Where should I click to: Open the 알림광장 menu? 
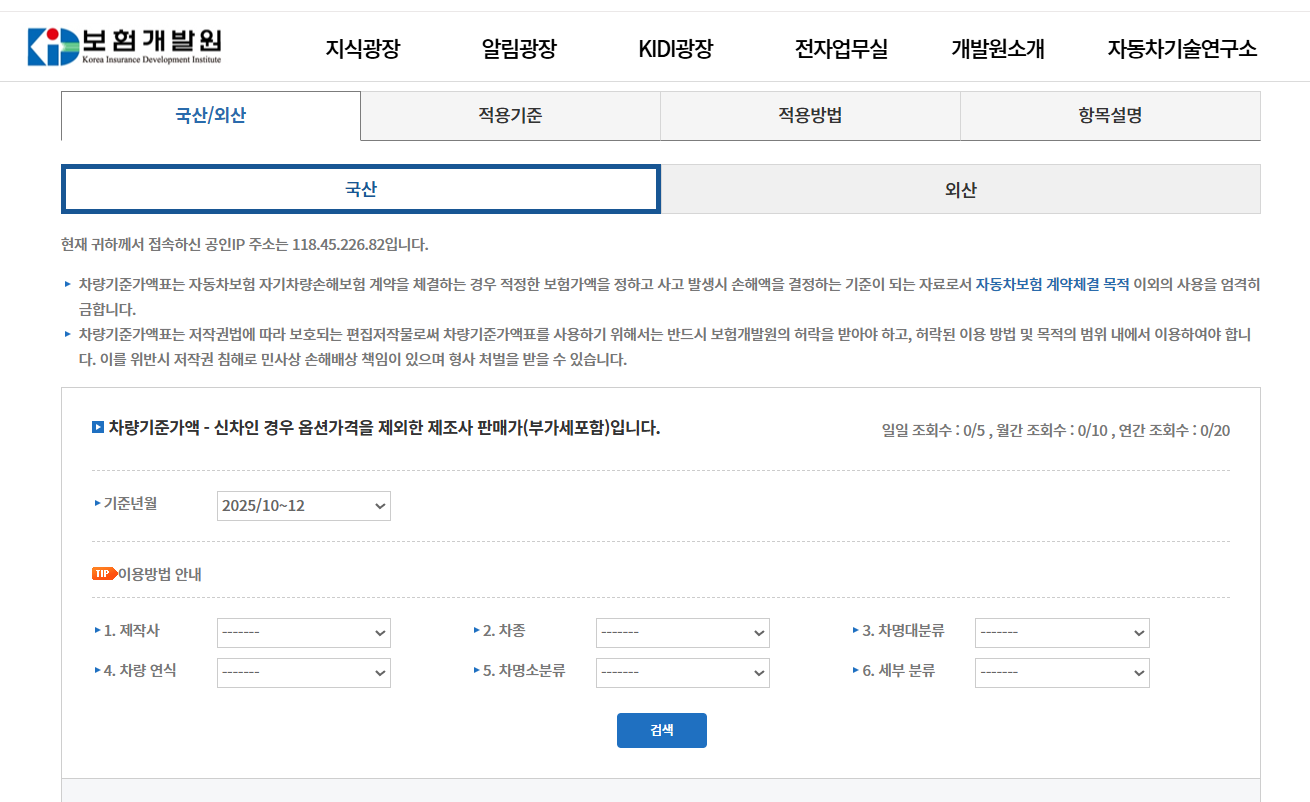pos(518,48)
